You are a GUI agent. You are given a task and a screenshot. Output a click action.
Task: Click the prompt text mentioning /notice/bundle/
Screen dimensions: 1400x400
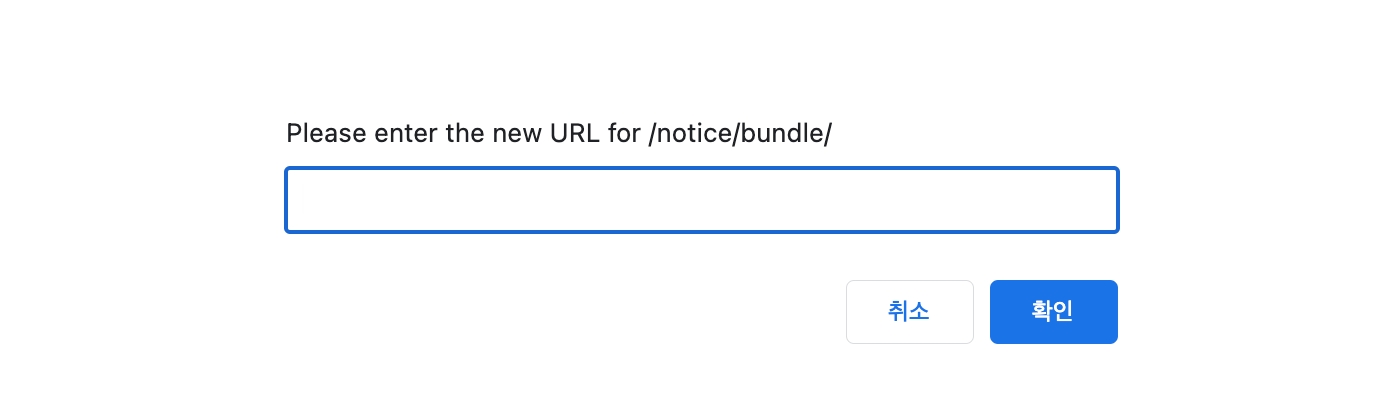[558, 134]
